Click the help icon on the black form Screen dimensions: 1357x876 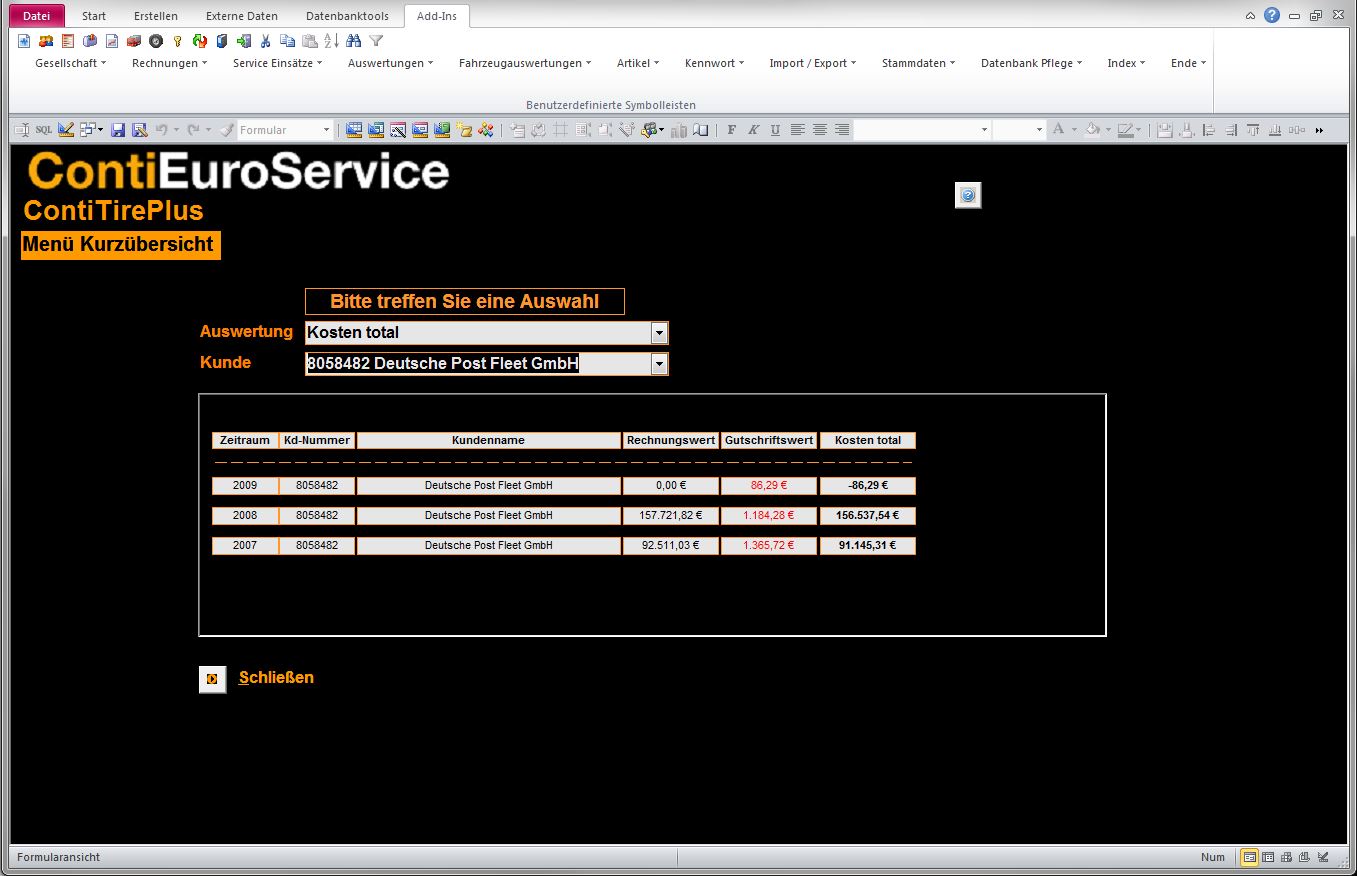click(968, 196)
